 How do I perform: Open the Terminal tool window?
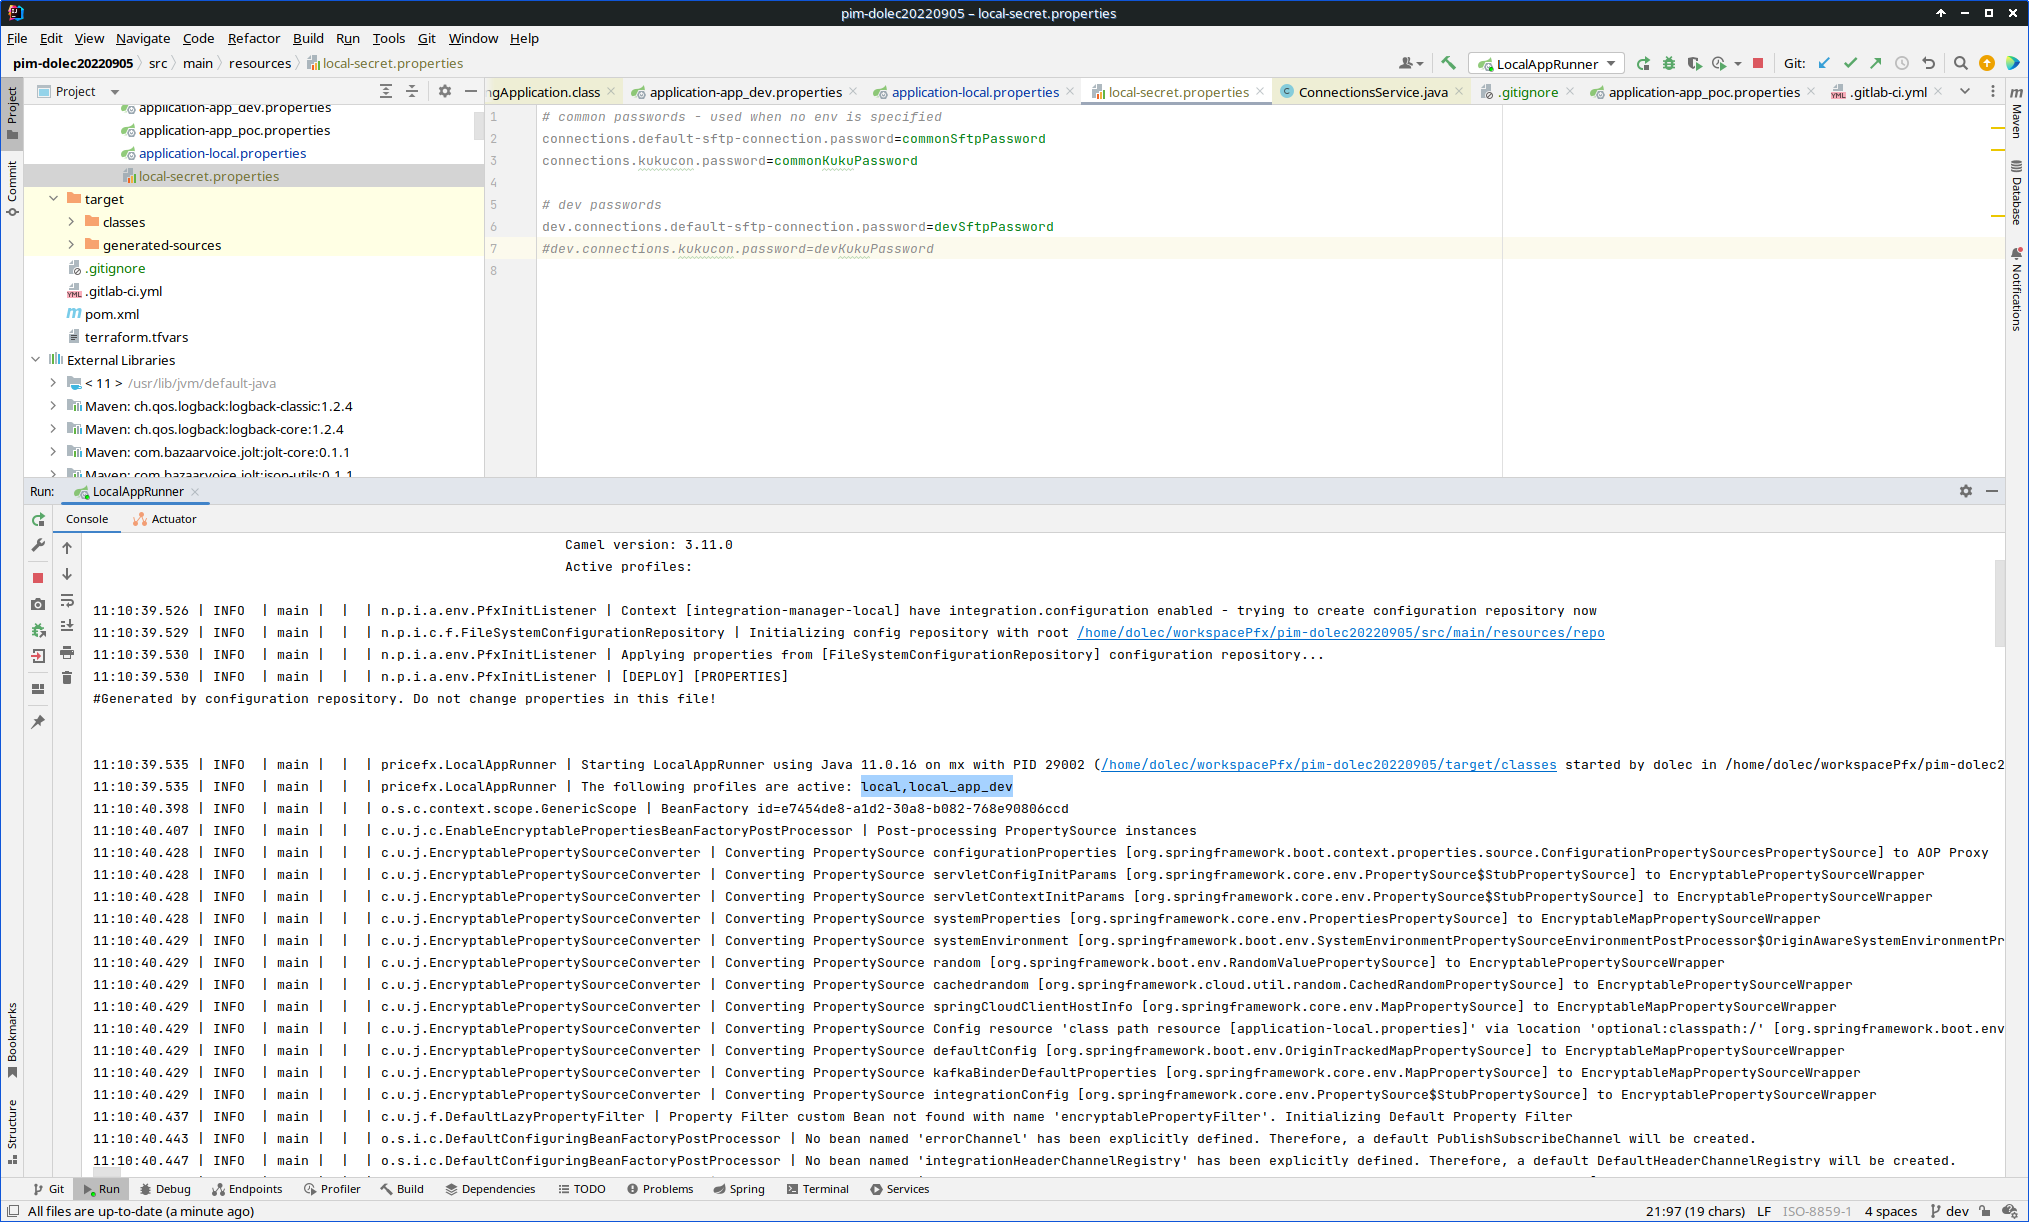tap(817, 1189)
